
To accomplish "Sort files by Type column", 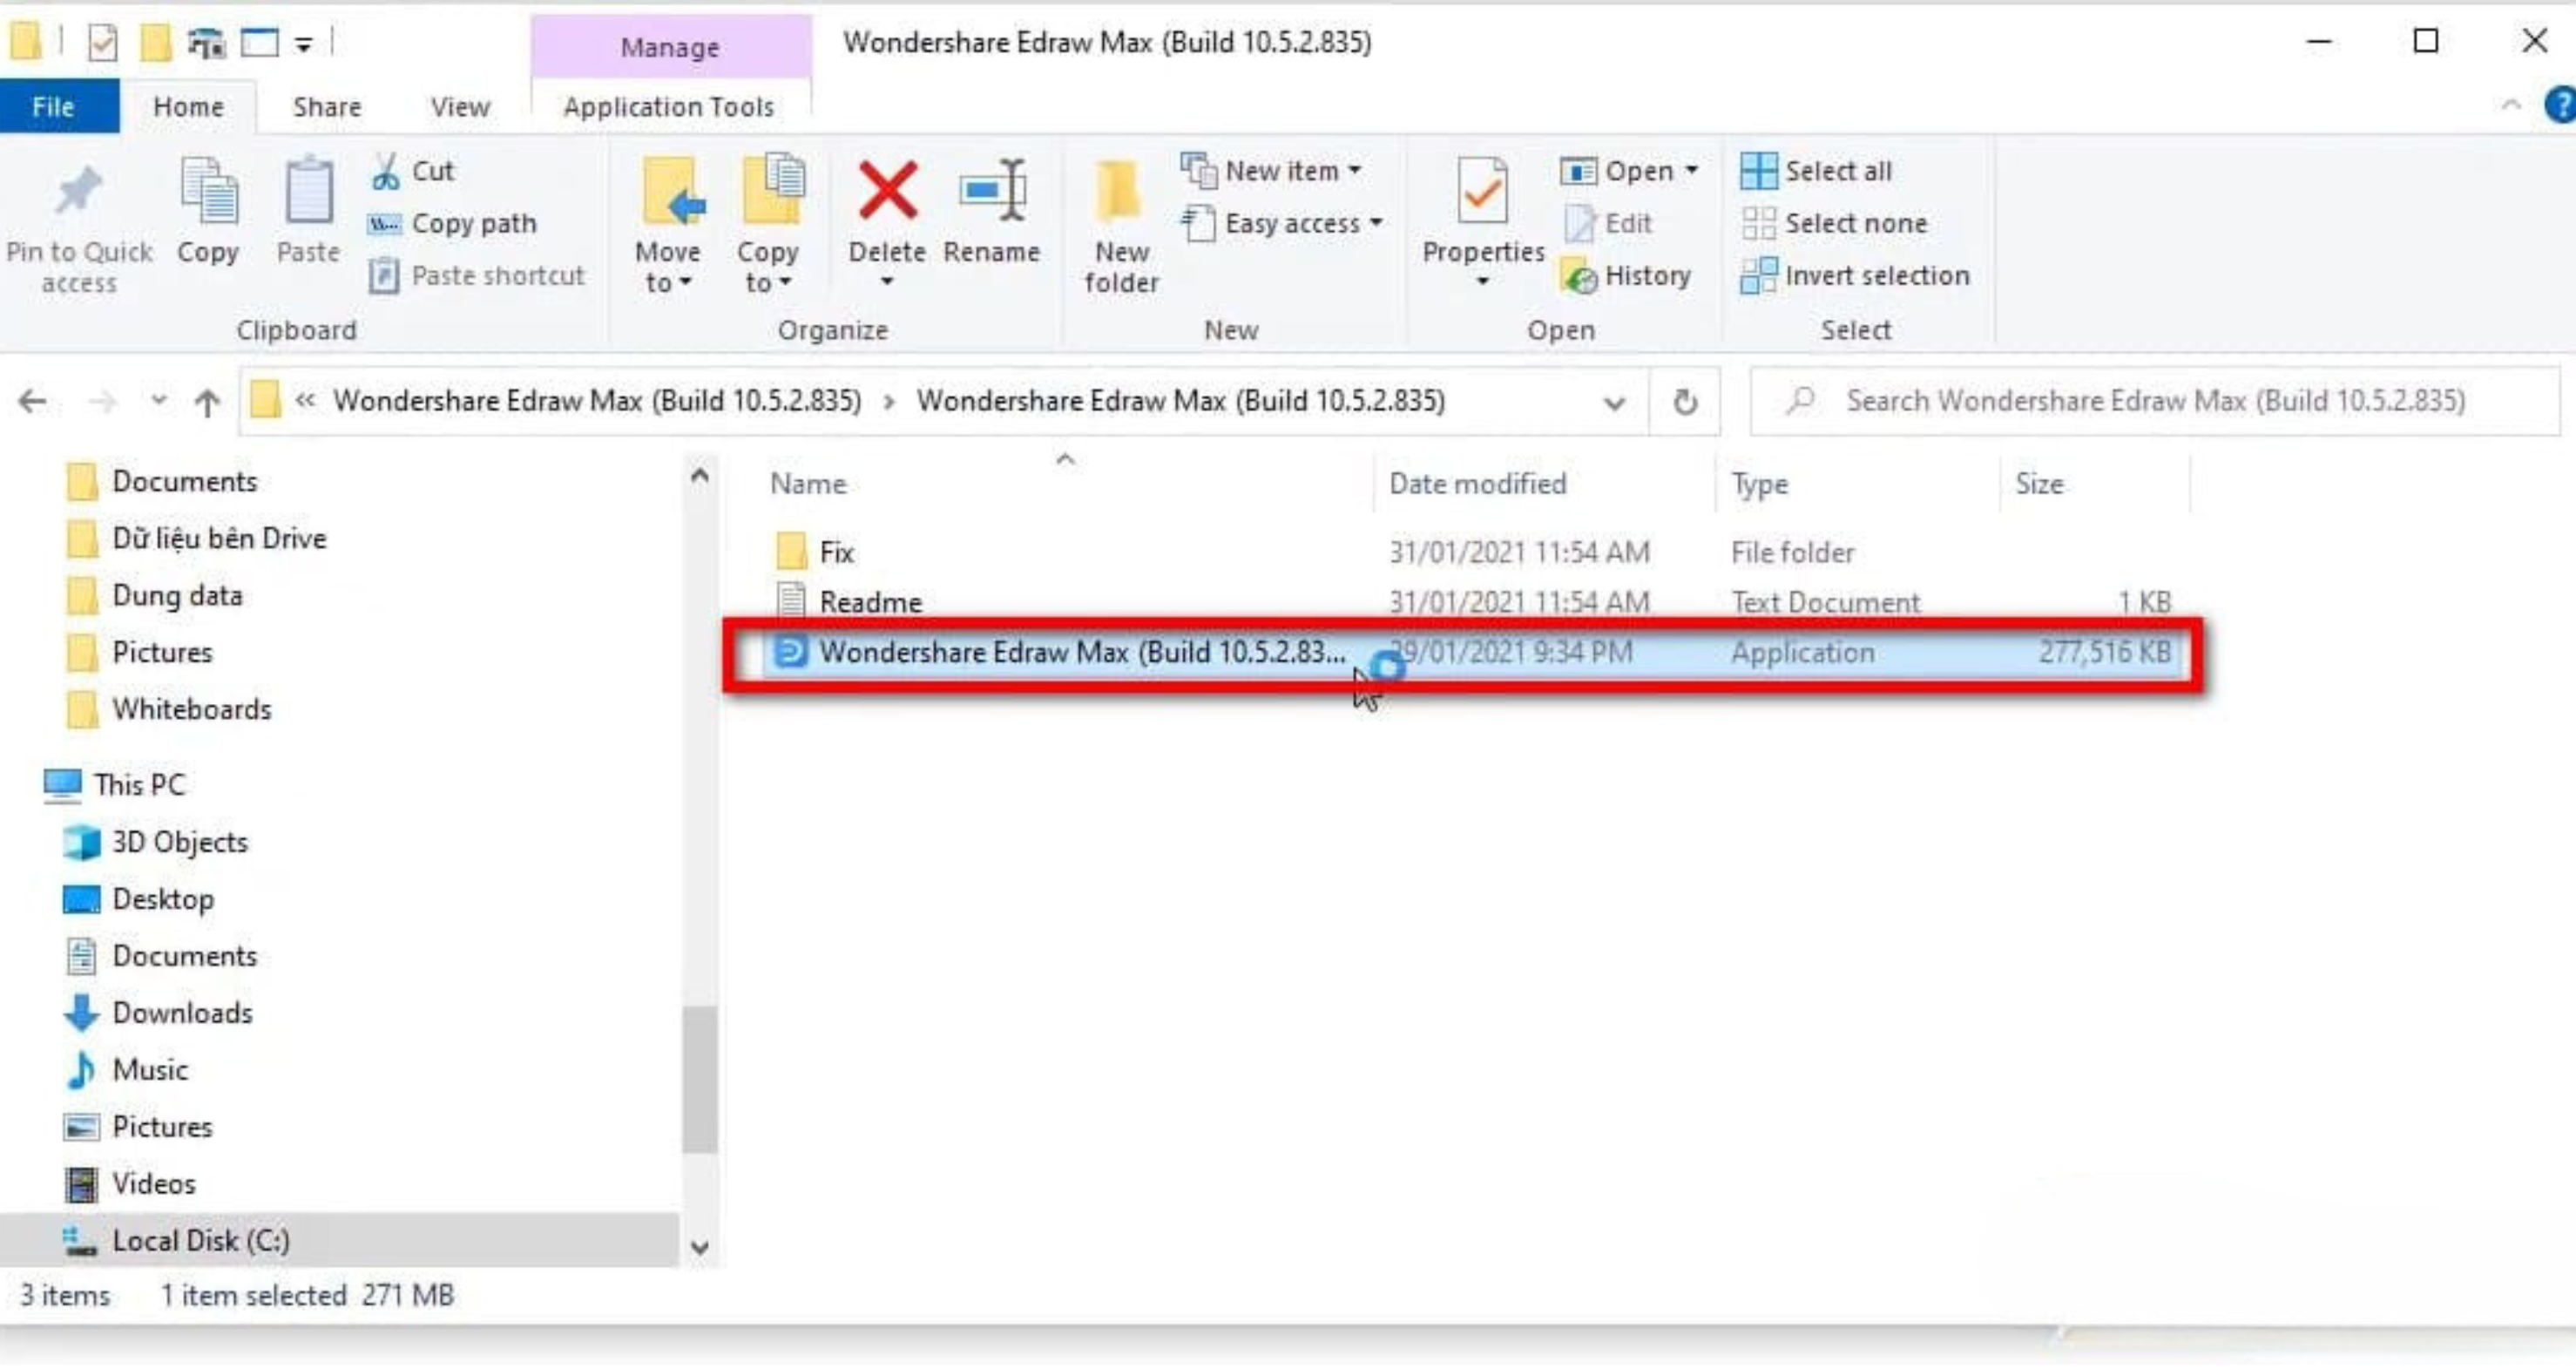I will pos(1858,484).
